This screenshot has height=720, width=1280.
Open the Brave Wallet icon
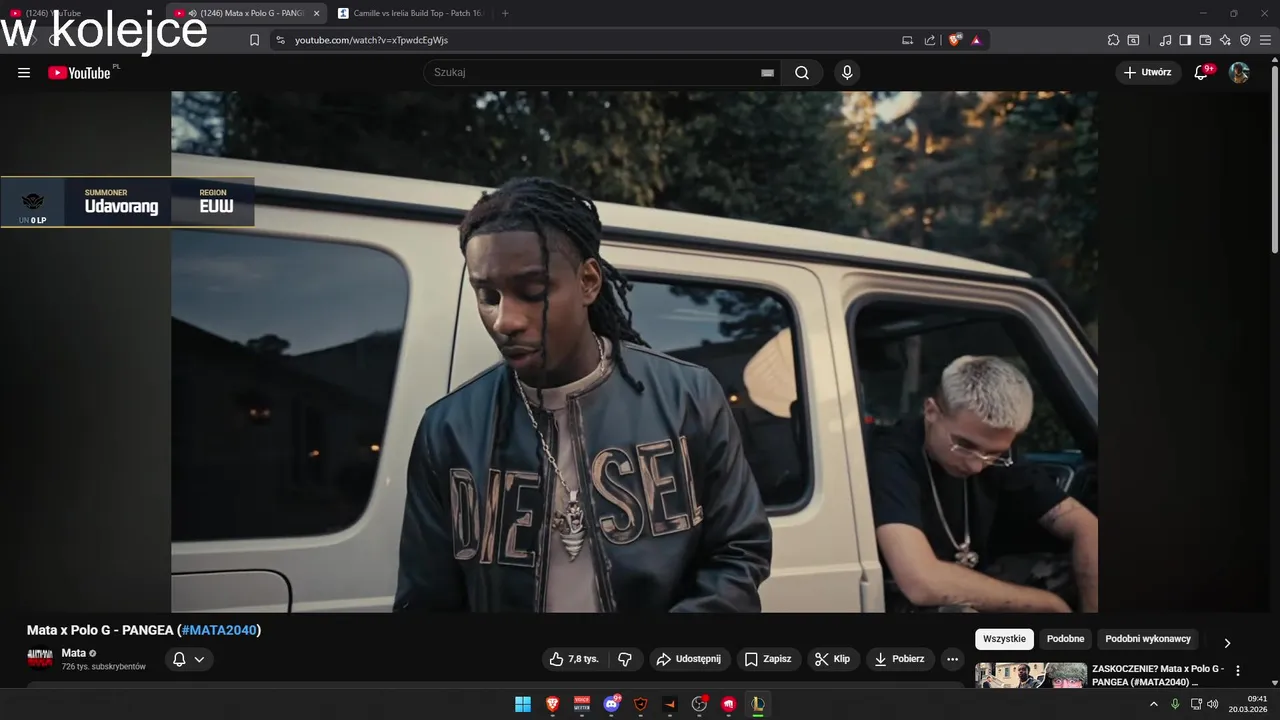tap(1205, 40)
